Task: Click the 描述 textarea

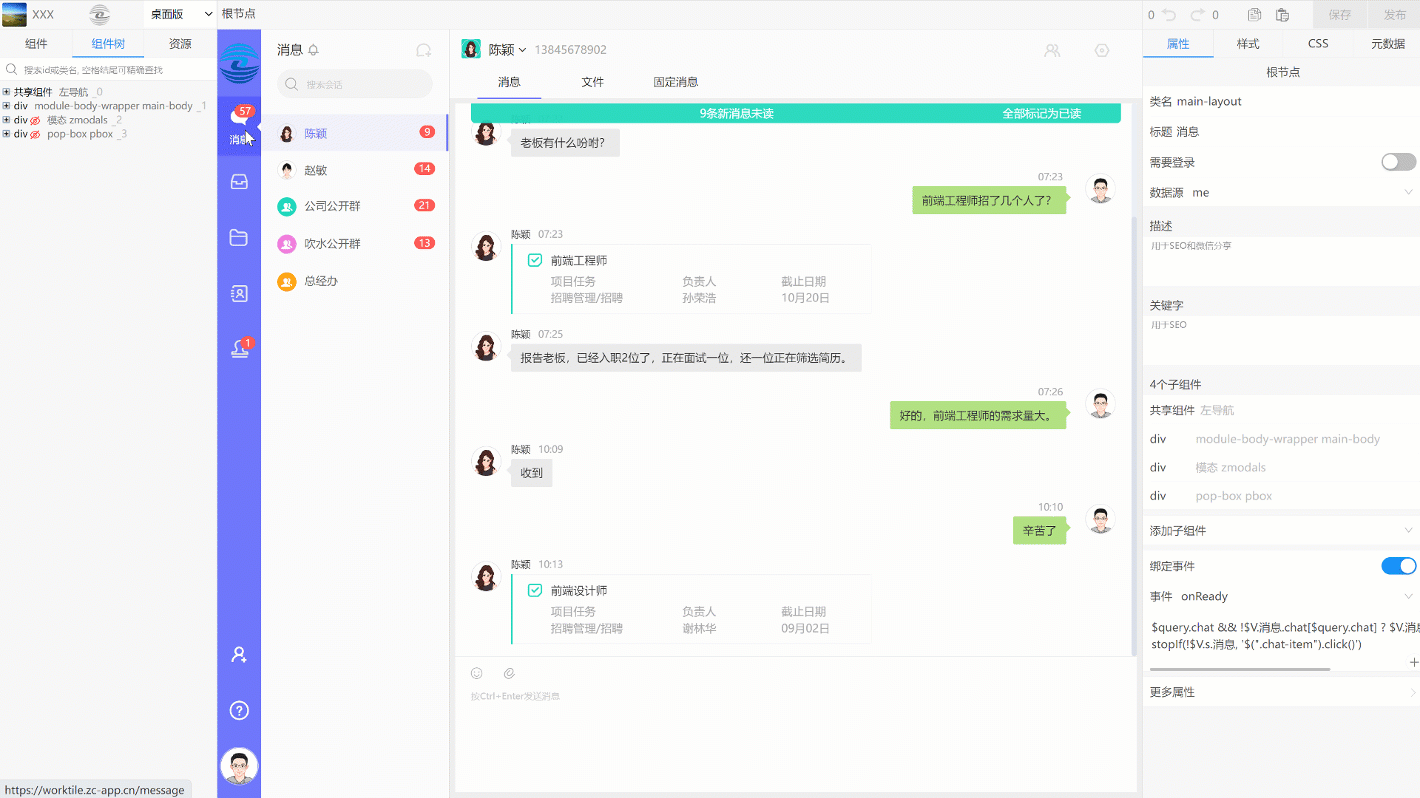Action: click(x=1281, y=260)
